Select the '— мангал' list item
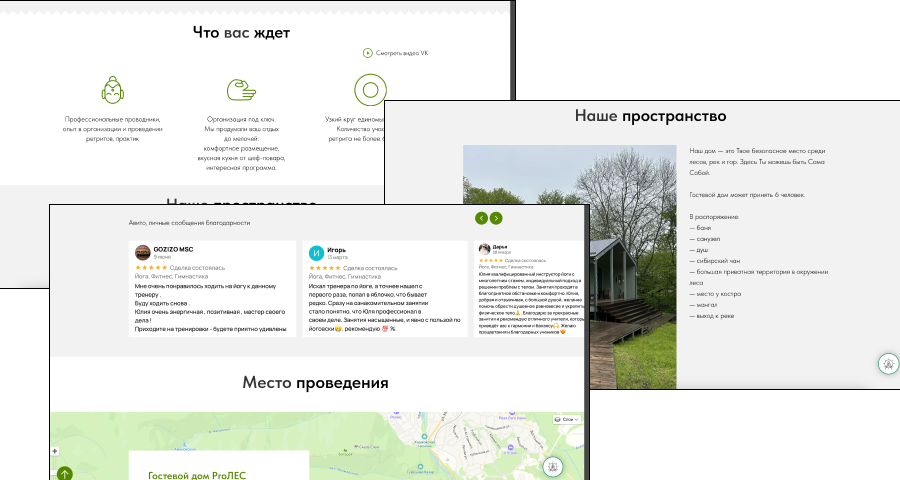 click(x=703, y=305)
